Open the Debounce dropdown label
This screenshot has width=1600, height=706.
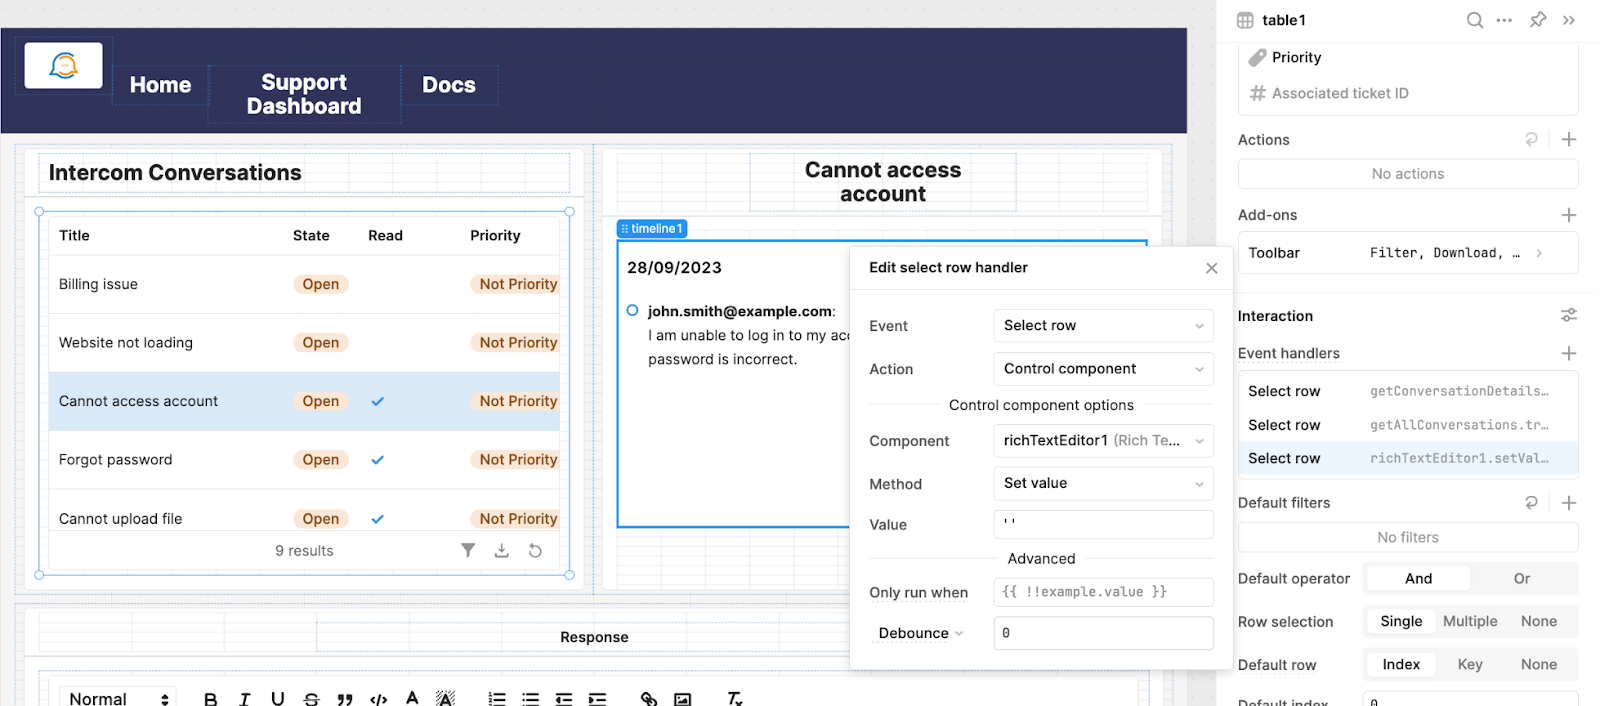pyautogui.click(x=920, y=633)
